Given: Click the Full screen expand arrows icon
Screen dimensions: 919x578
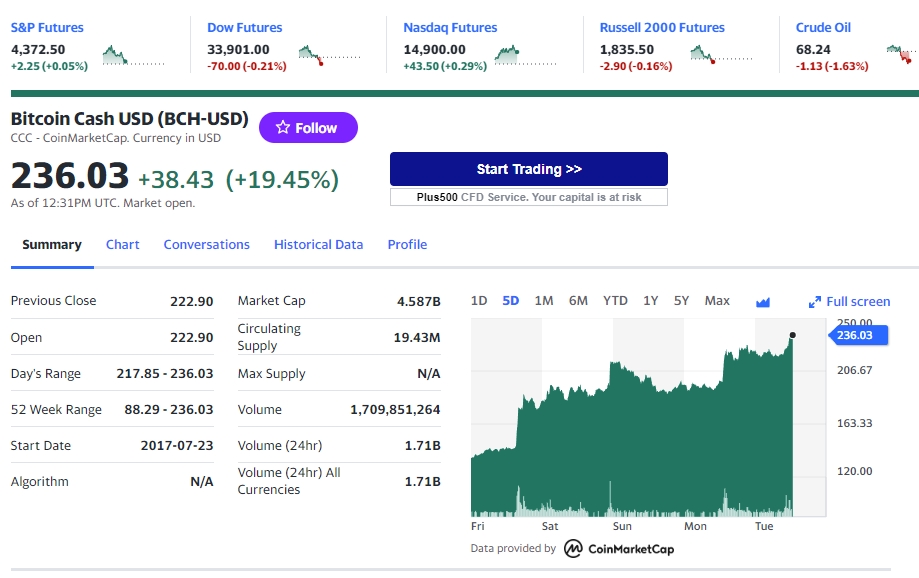Looking at the screenshot, I should [815, 302].
